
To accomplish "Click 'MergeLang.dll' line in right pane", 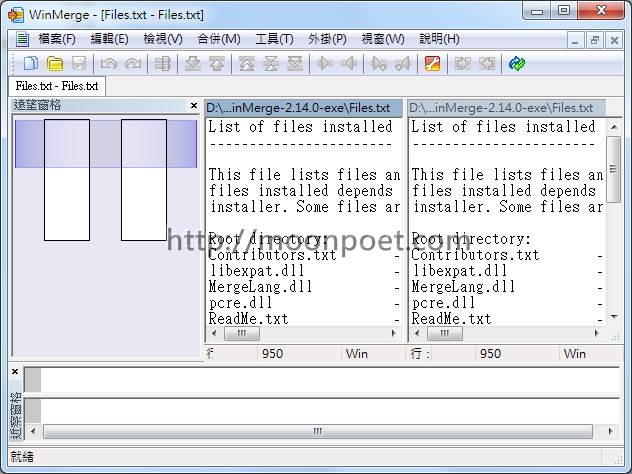I will click(463, 287).
